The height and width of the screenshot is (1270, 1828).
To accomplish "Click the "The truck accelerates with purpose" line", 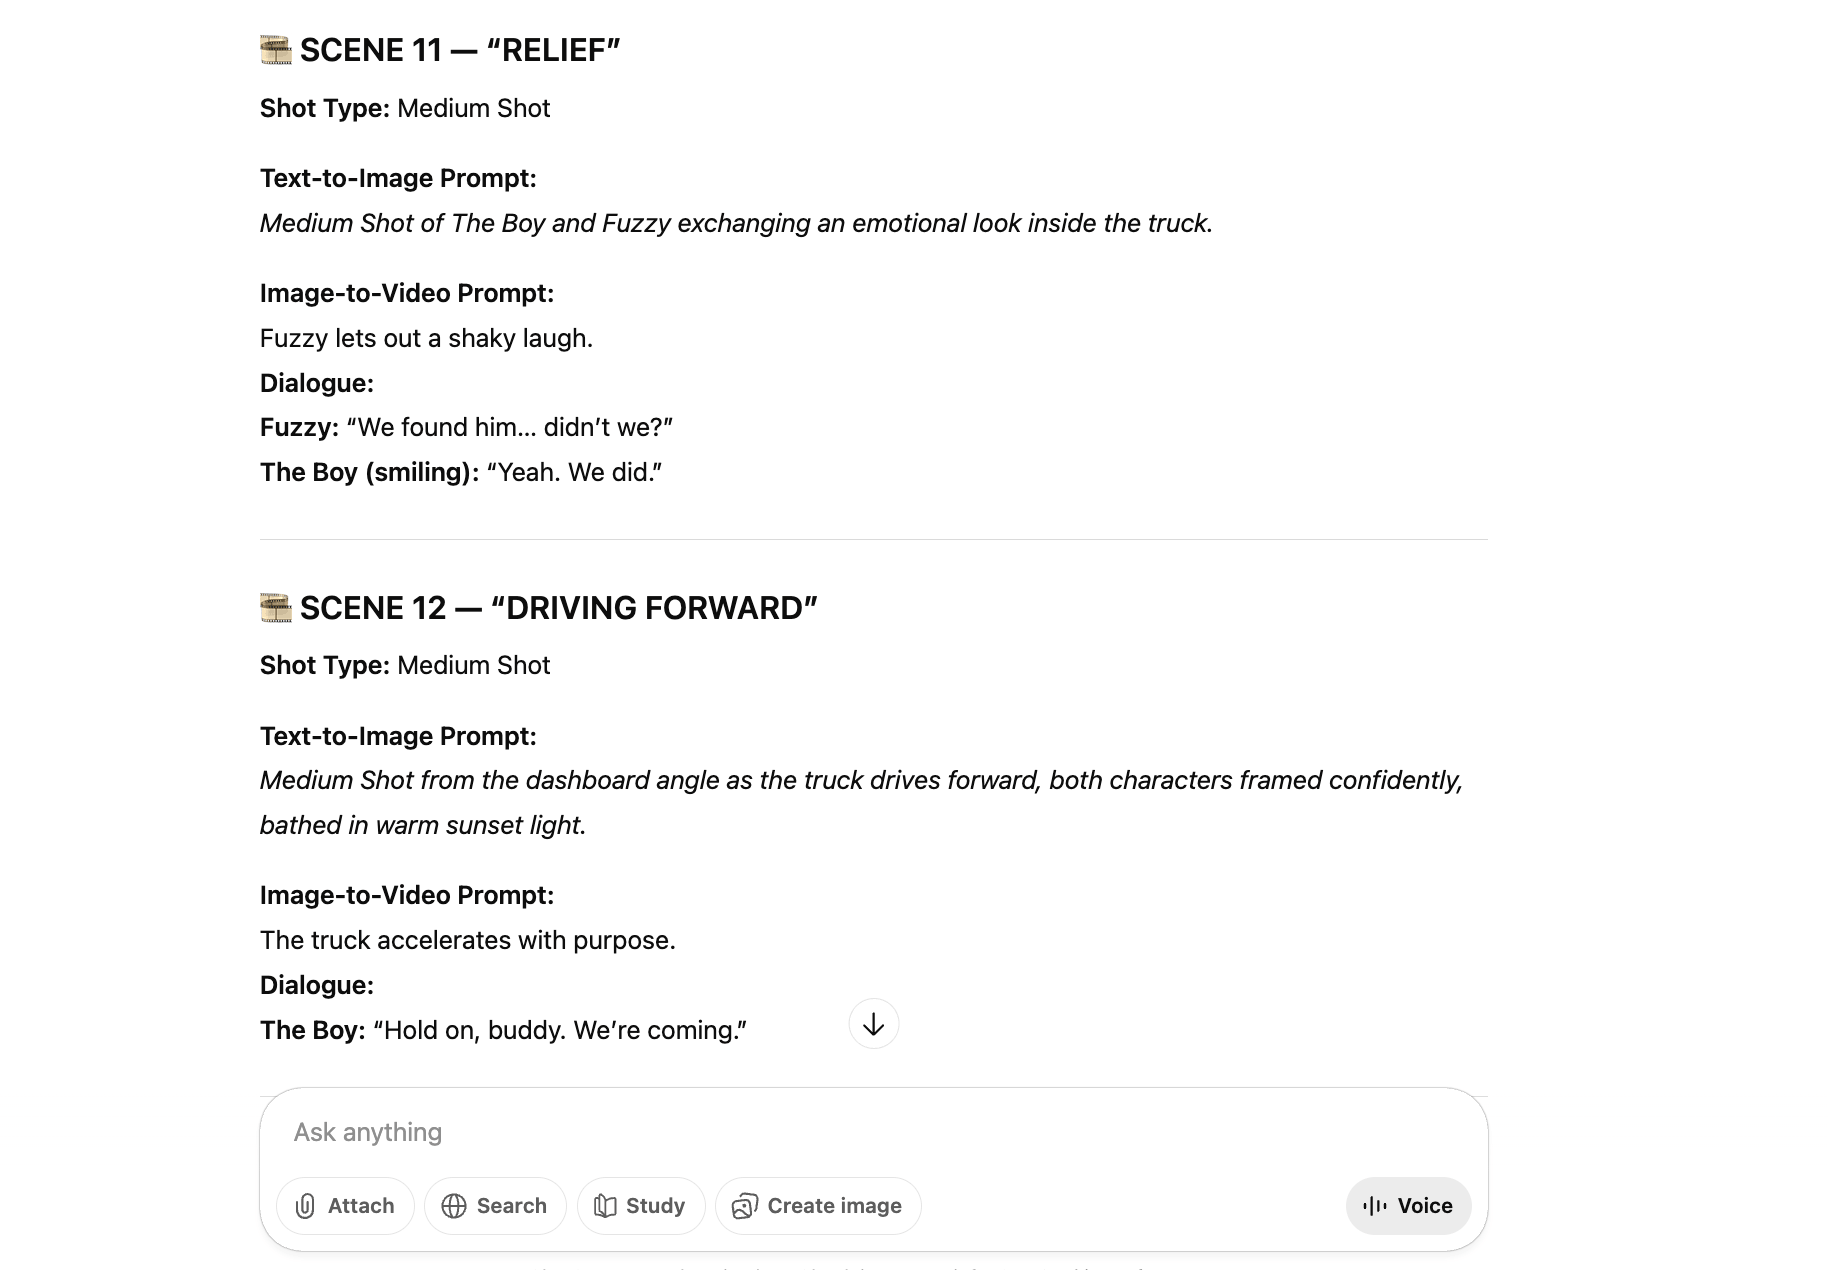I will click(x=468, y=940).
